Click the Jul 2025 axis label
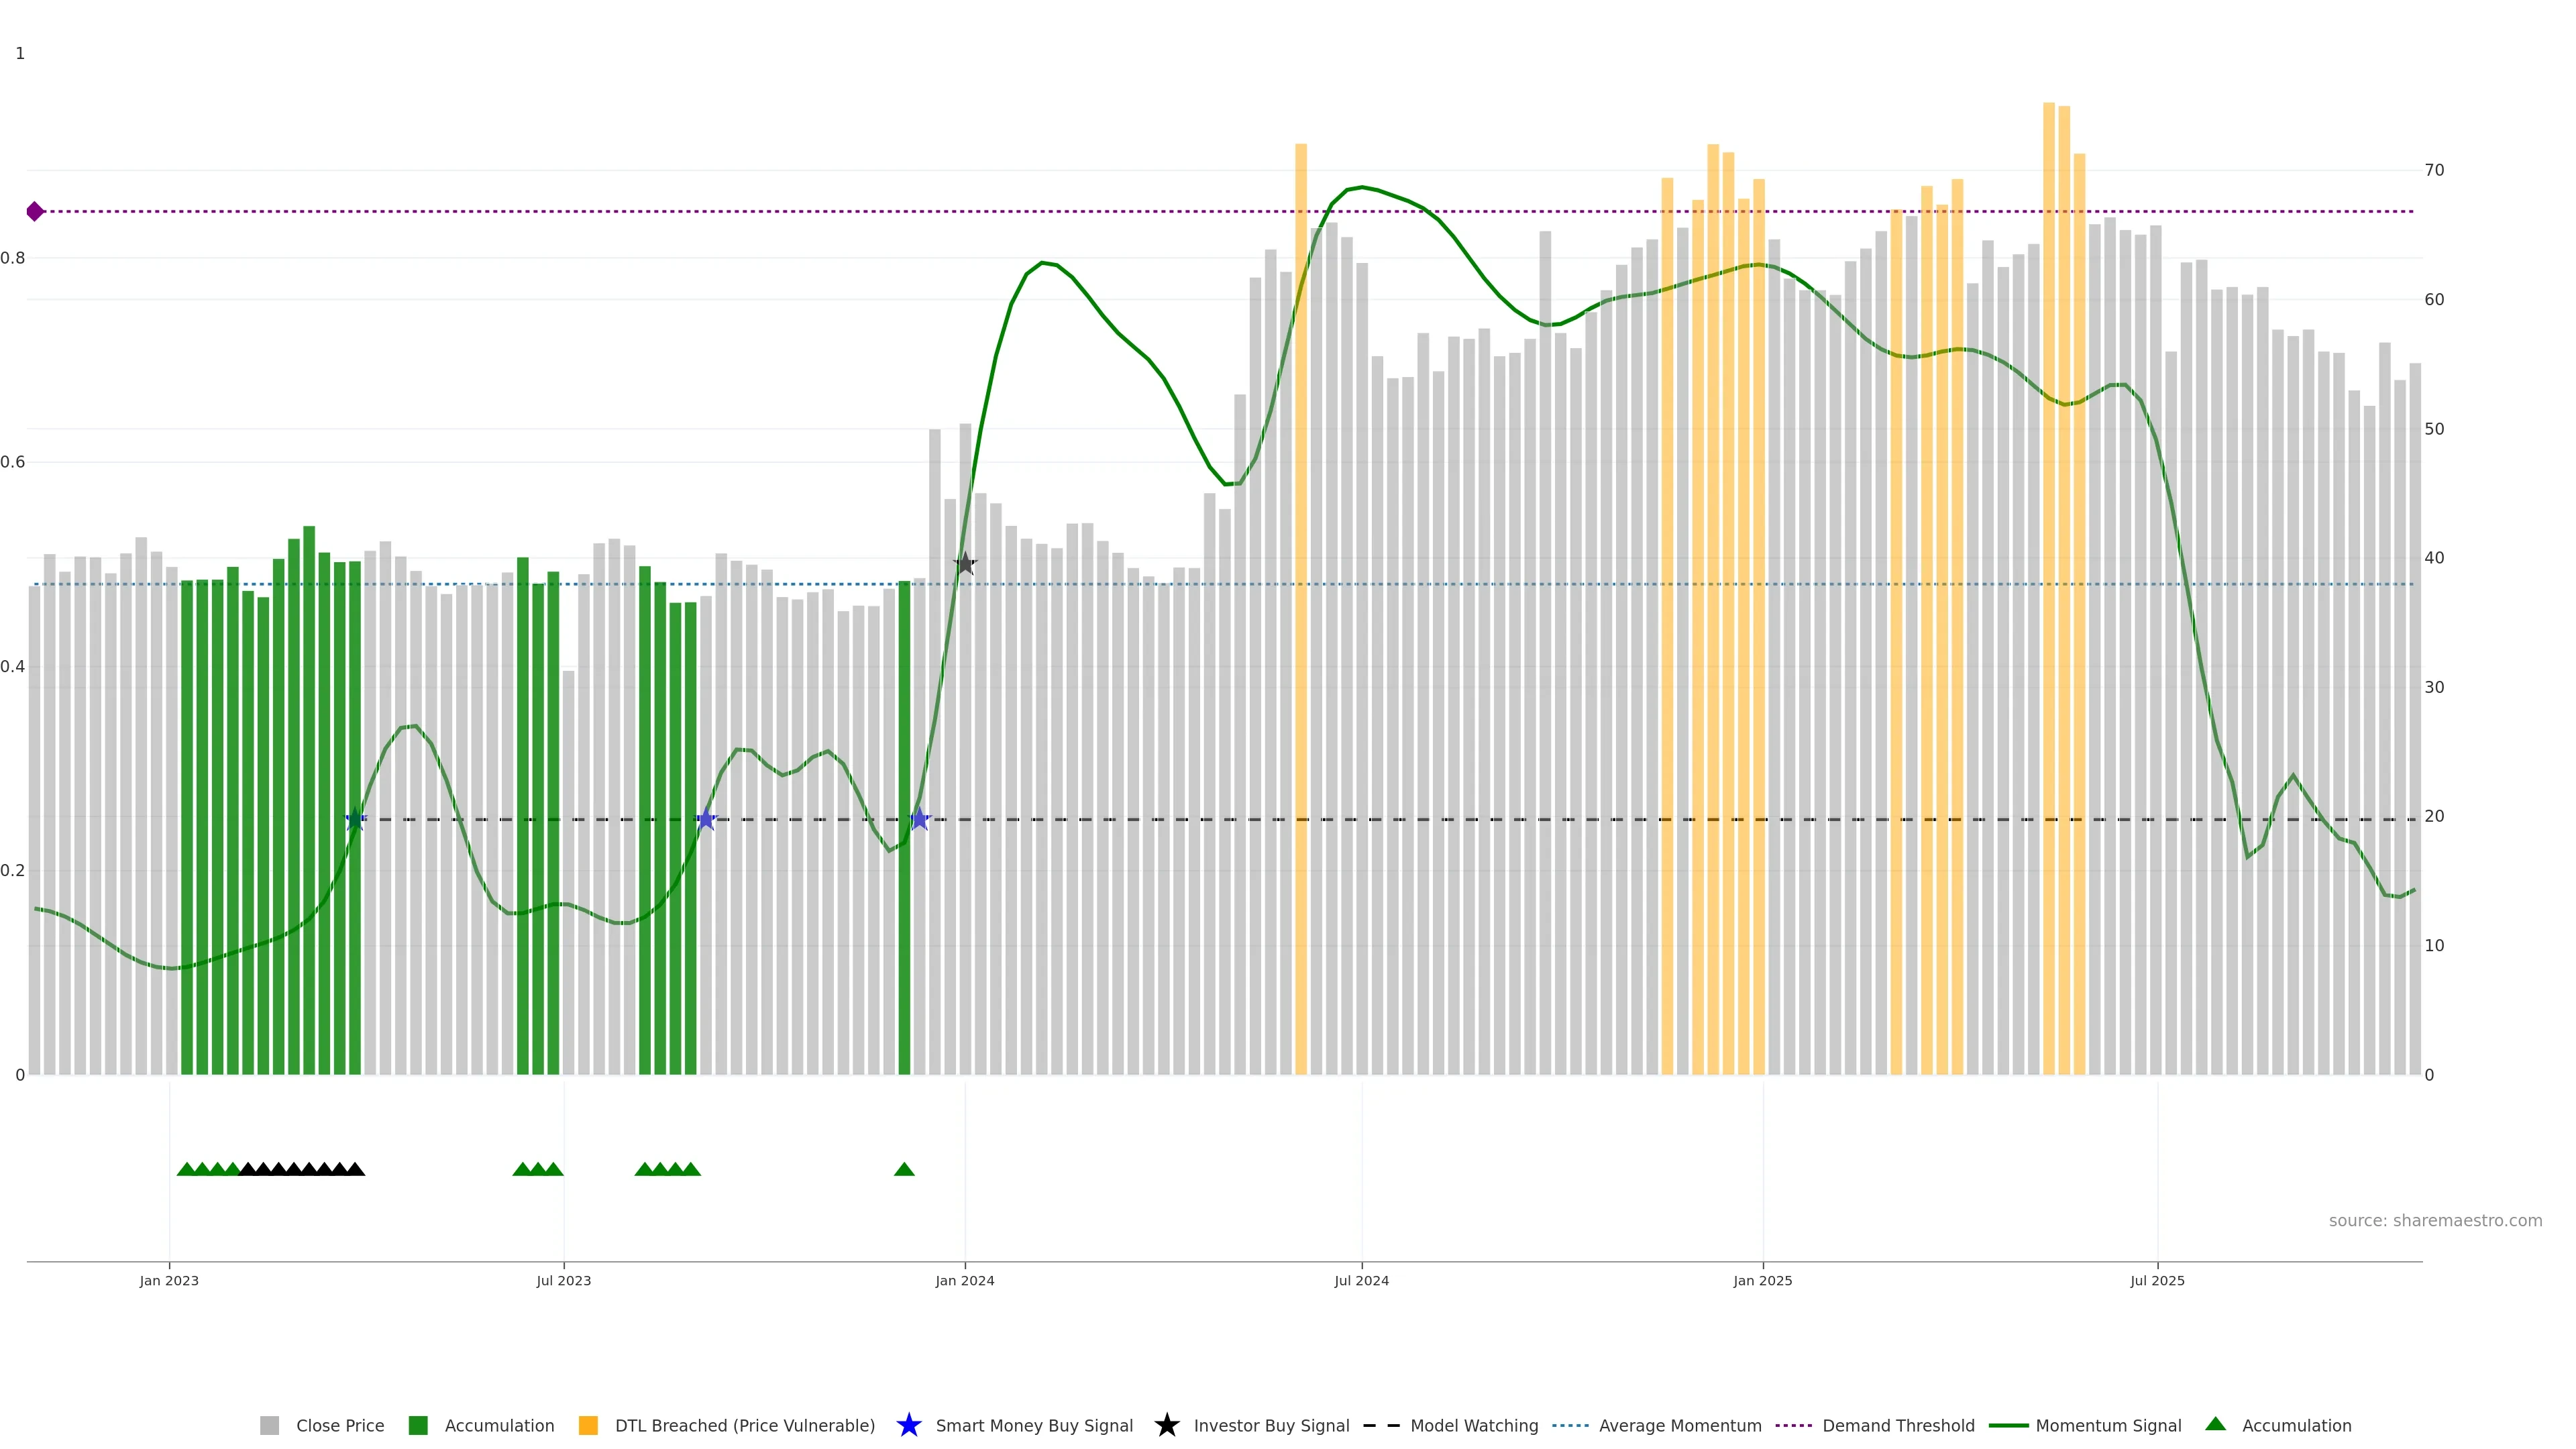2576x1449 pixels. coord(2157,1280)
